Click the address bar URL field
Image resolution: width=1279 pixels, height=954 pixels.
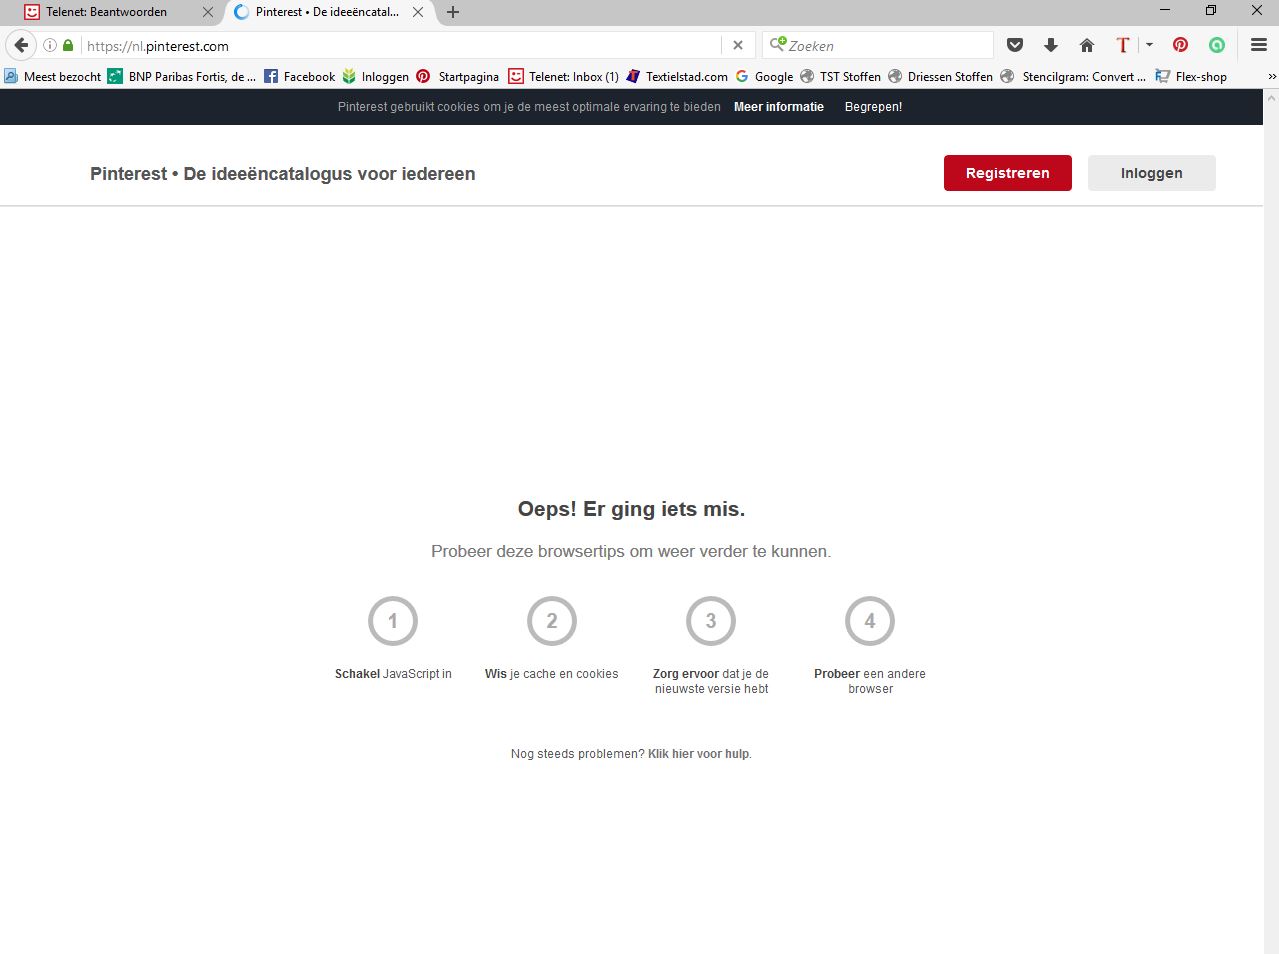coord(400,45)
